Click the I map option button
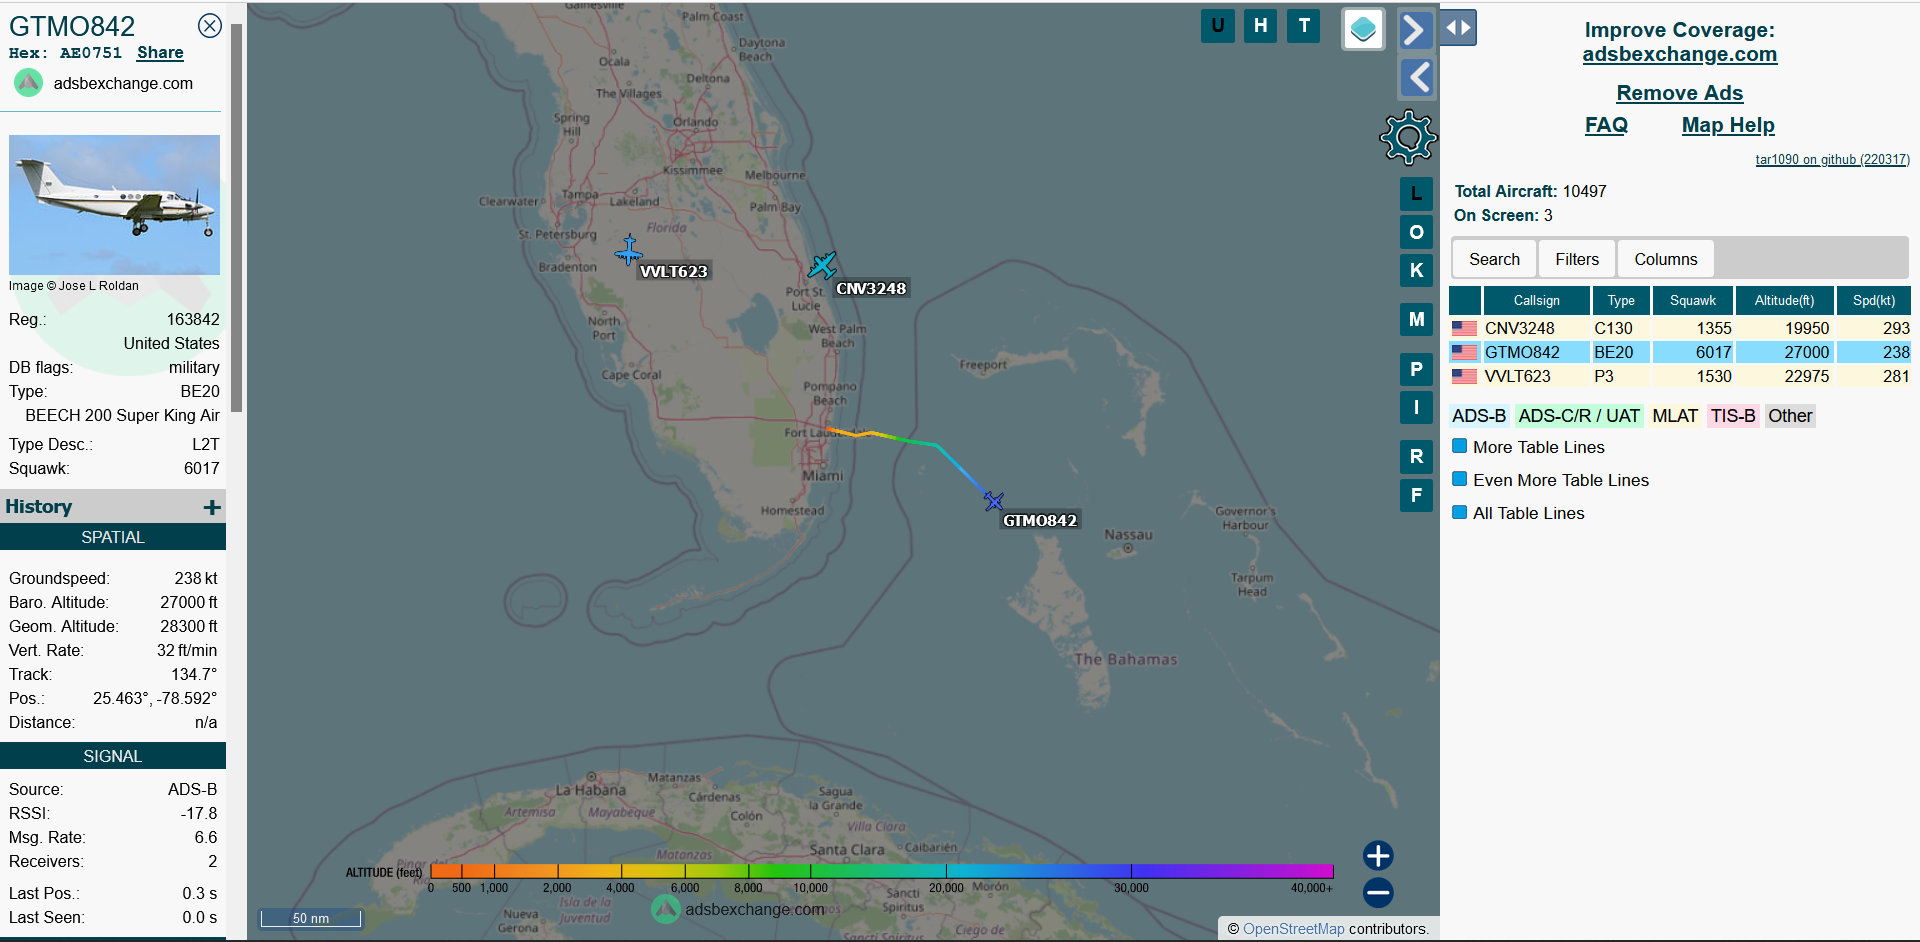The image size is (1920, 942). tap(1416, 407)
